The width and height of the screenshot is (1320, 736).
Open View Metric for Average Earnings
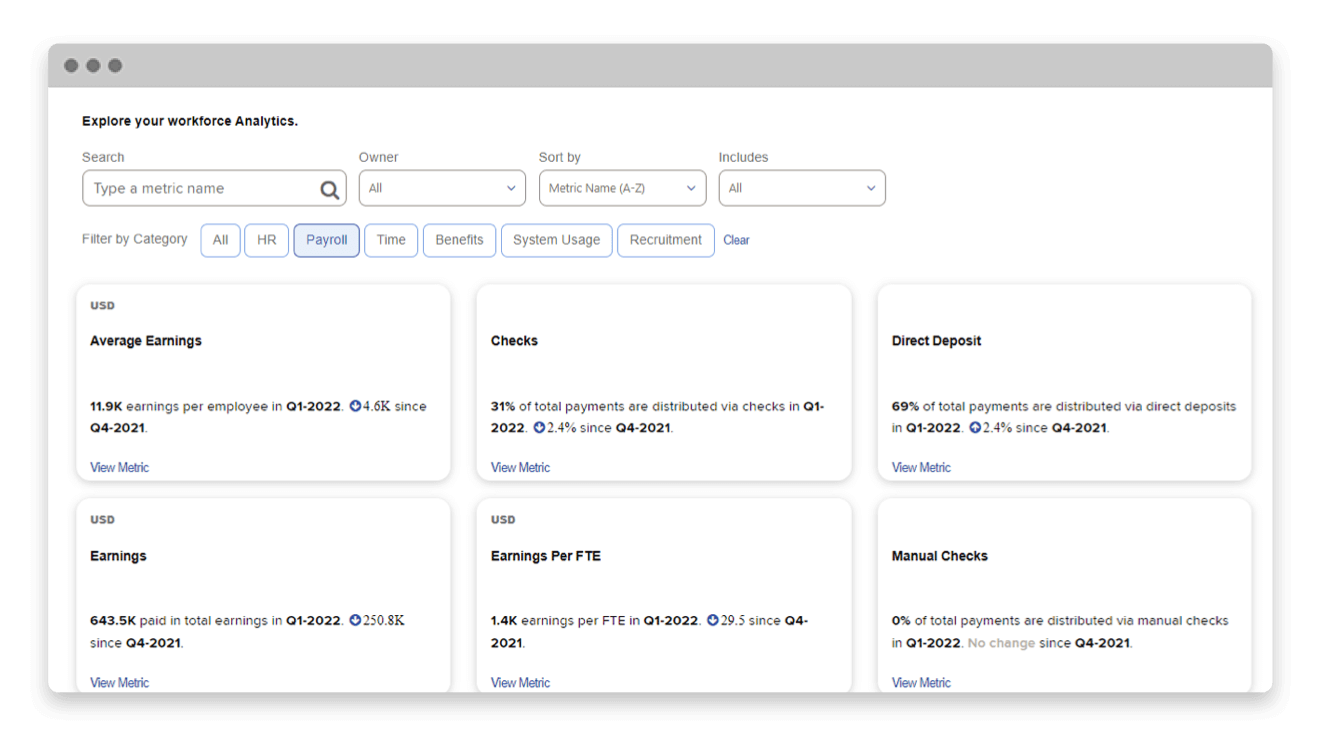(x=119, y=467)
